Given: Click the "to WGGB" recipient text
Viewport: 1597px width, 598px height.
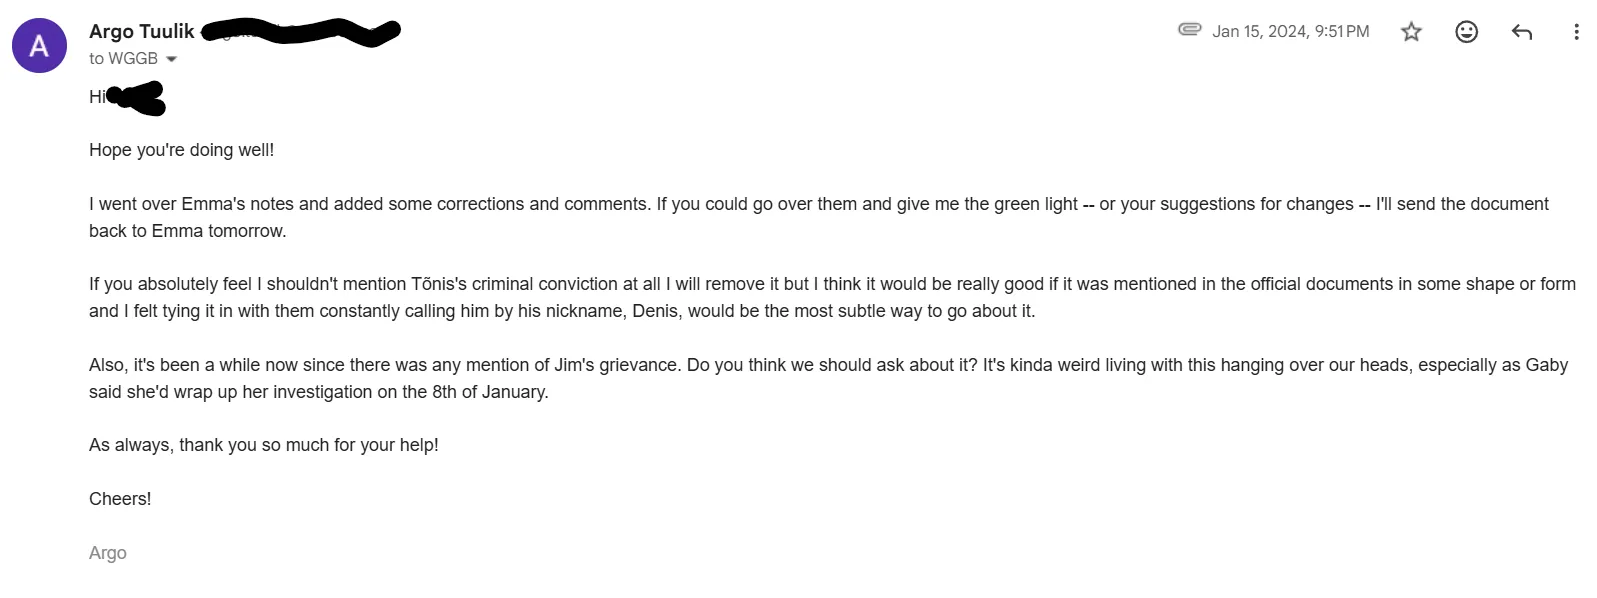Looking at the screenshot, I should coord(123,59).
